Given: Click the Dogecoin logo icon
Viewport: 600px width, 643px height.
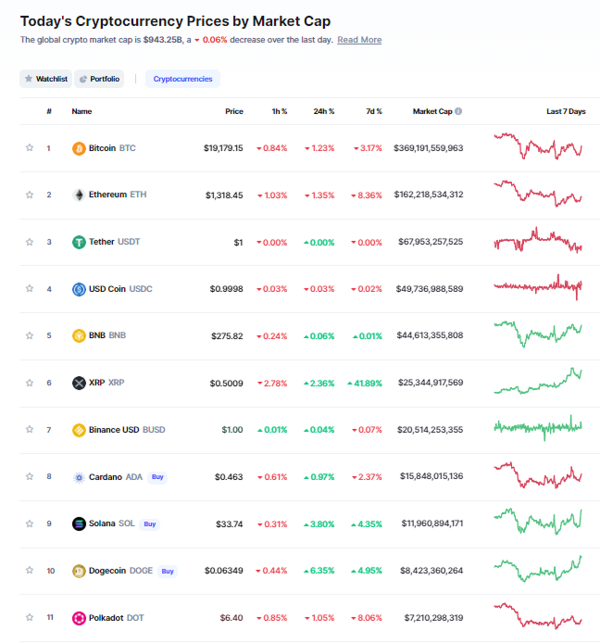Looking at the screenshot, I should 79,570.
